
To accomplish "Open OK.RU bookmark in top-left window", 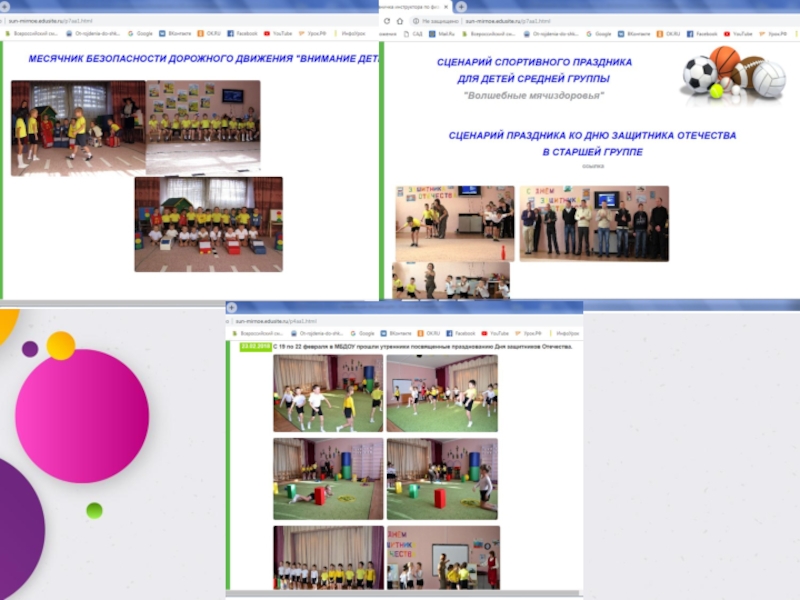I will point(209,33).
